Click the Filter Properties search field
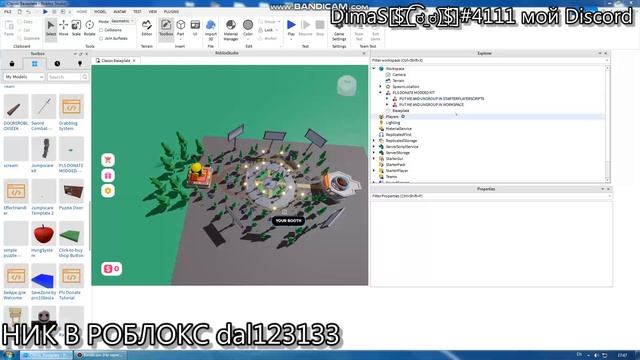 [491, 196]
